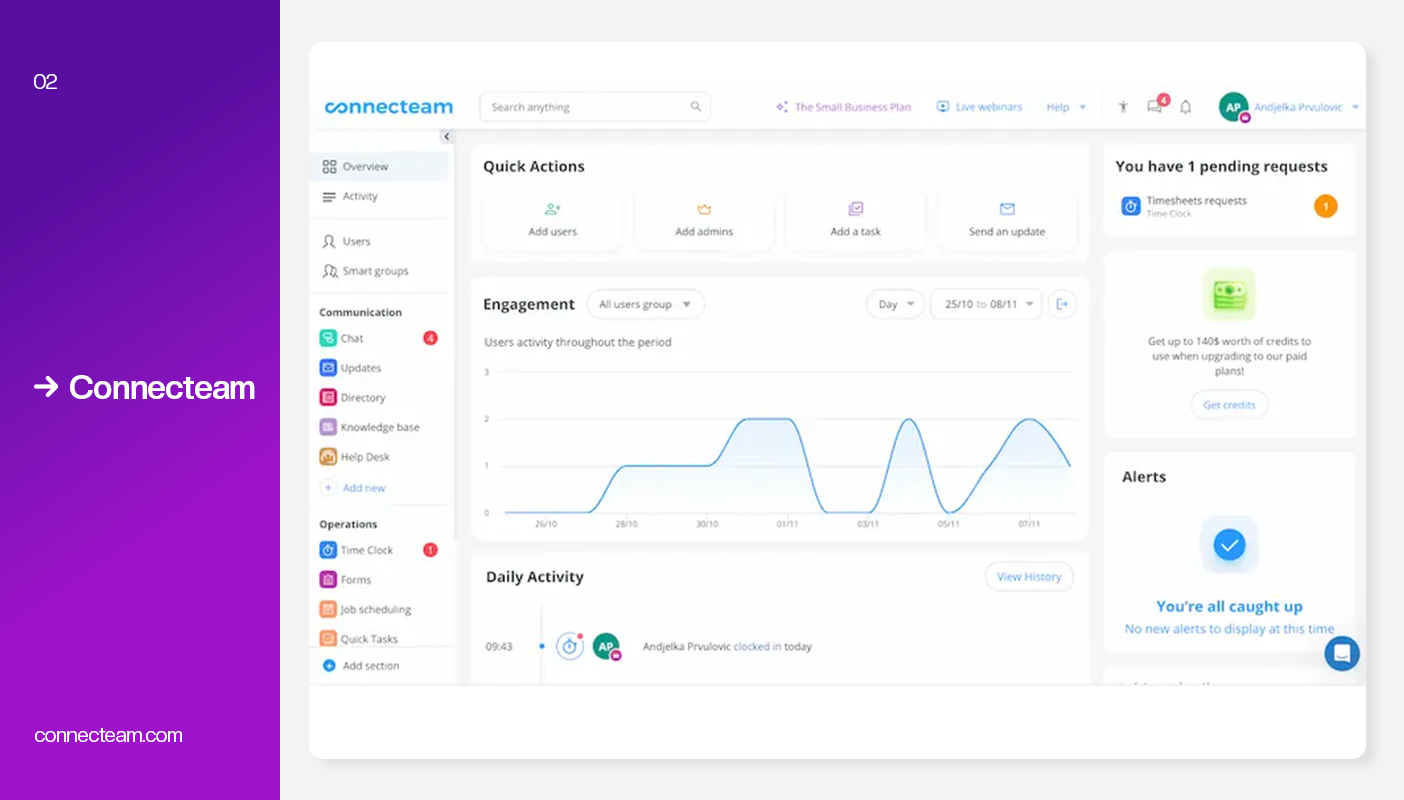Click the Get credits button

(1229, 405)
